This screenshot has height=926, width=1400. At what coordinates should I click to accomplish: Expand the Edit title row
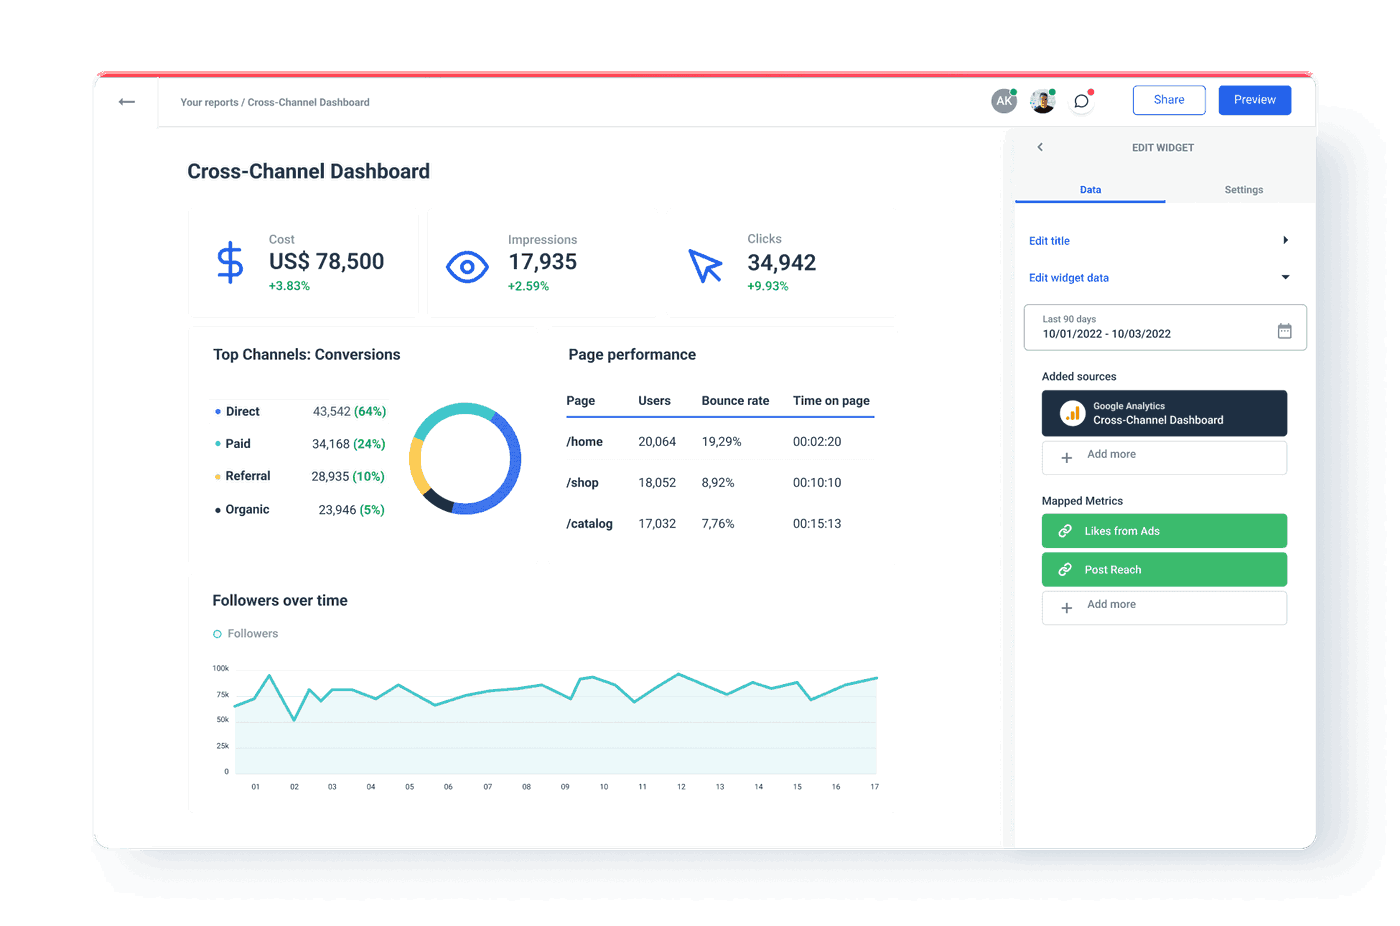1285,240
